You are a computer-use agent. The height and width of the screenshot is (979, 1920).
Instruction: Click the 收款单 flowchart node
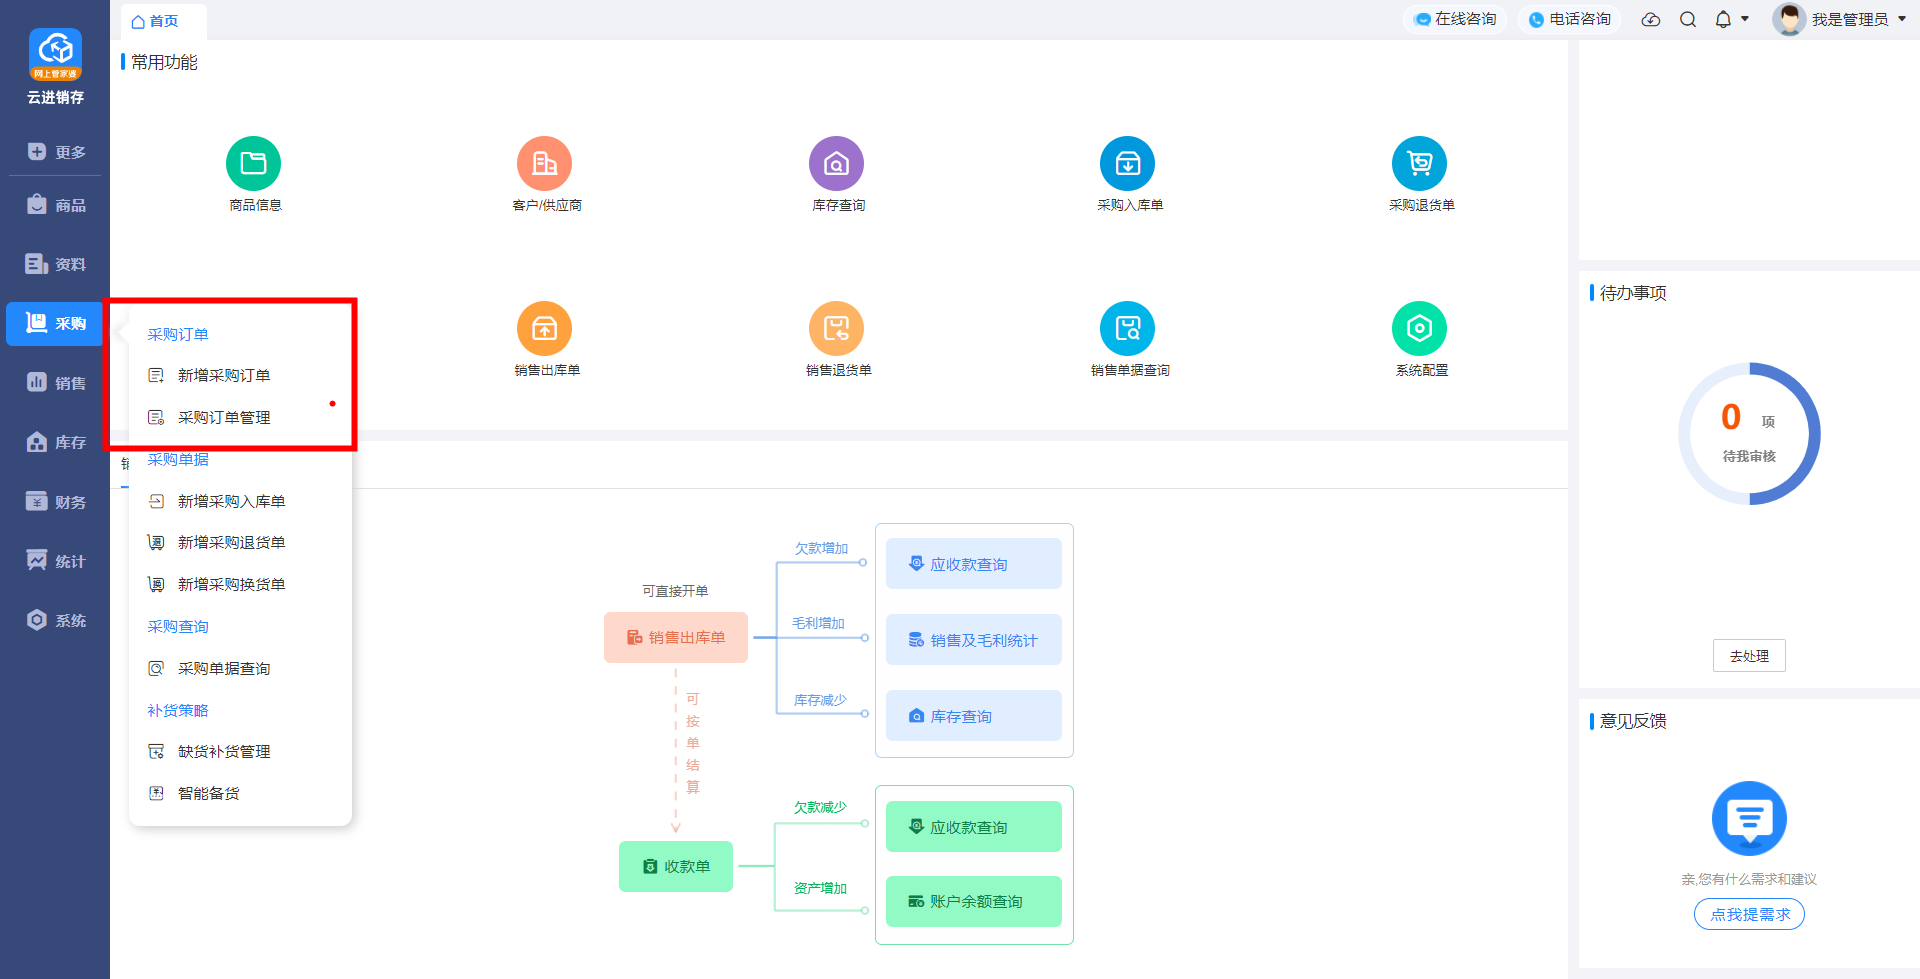point(676,867)
